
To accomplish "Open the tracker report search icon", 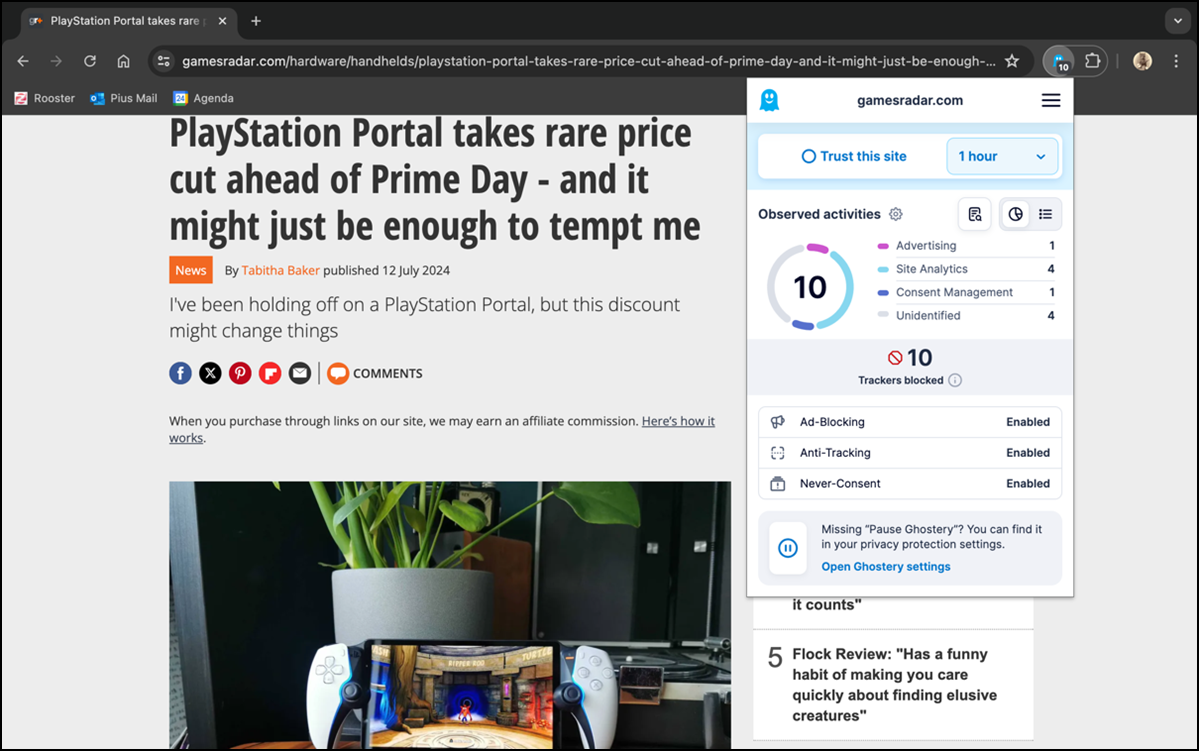I will 975,214.
